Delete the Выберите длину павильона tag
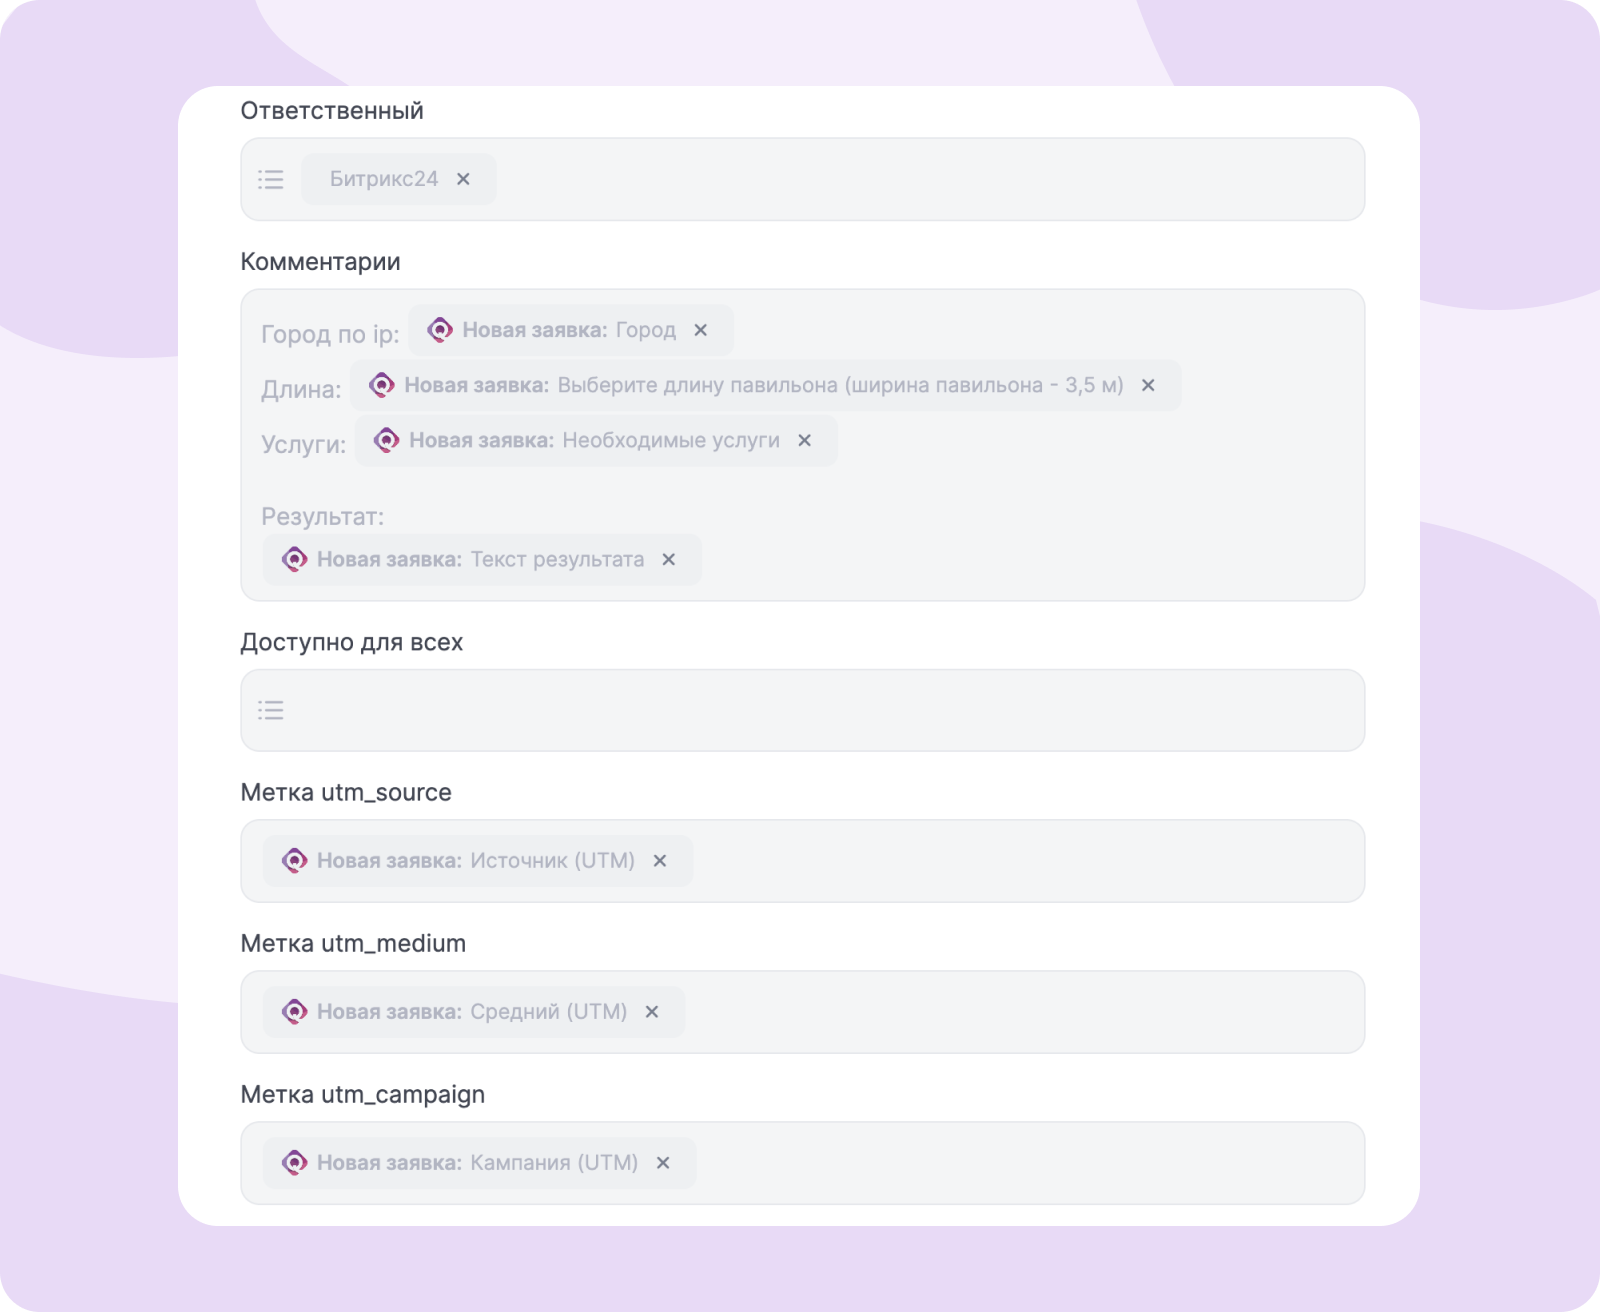The height and width of the screenshot is (1312, 1600). pos(1148,385)
